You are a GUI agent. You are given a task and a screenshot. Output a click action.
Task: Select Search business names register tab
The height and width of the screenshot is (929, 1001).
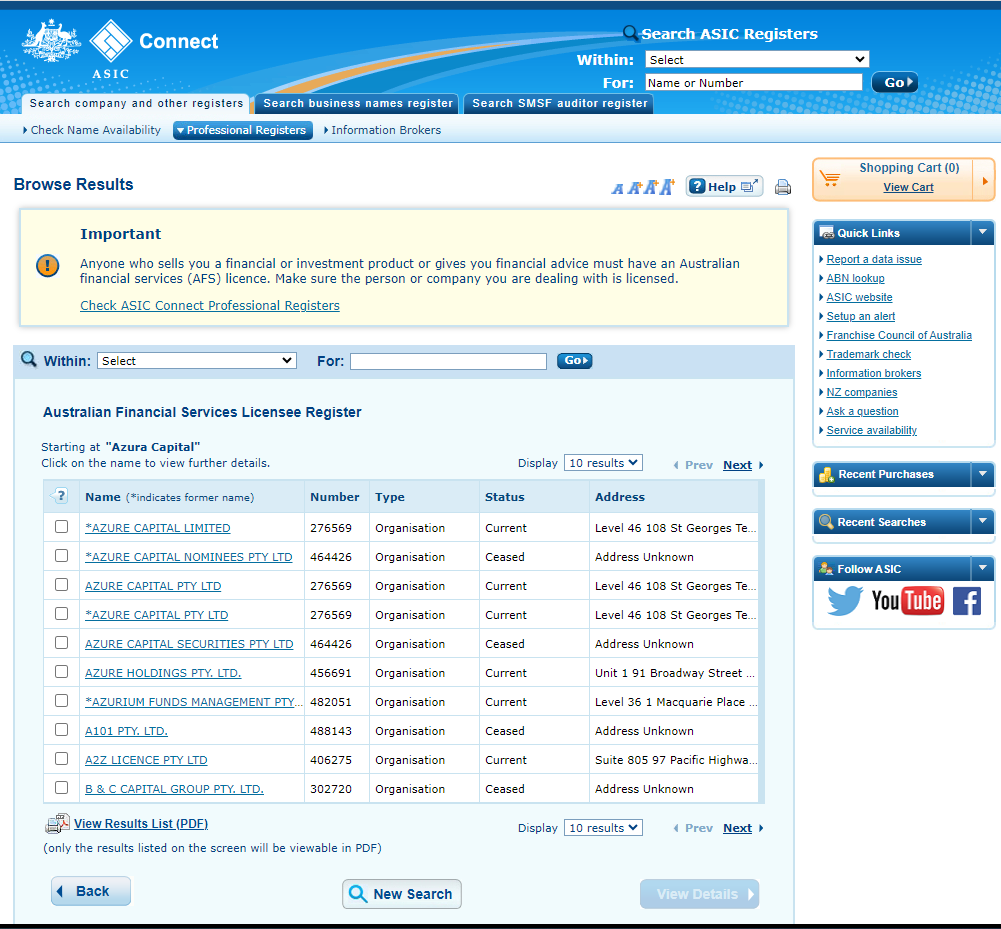pos(358,103)
